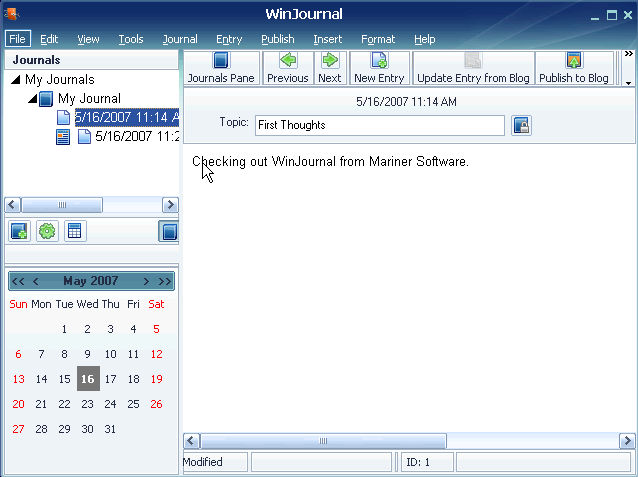Open the View menu
This screenshot has height=477, width=638.
pyautogui.click(x=88, y=39)
